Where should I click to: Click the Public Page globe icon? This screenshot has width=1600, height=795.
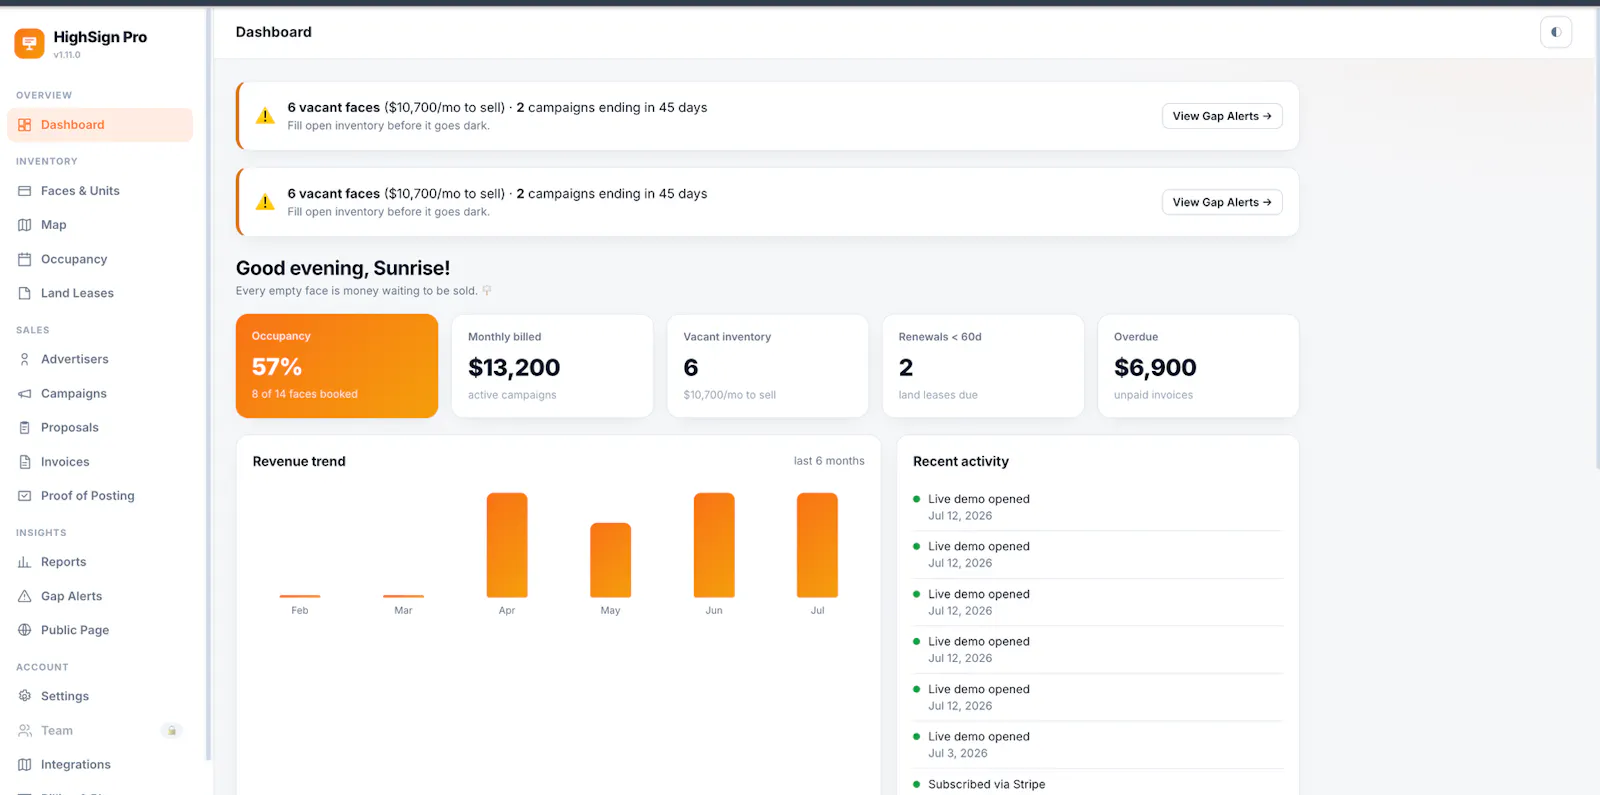coord(25,630)
